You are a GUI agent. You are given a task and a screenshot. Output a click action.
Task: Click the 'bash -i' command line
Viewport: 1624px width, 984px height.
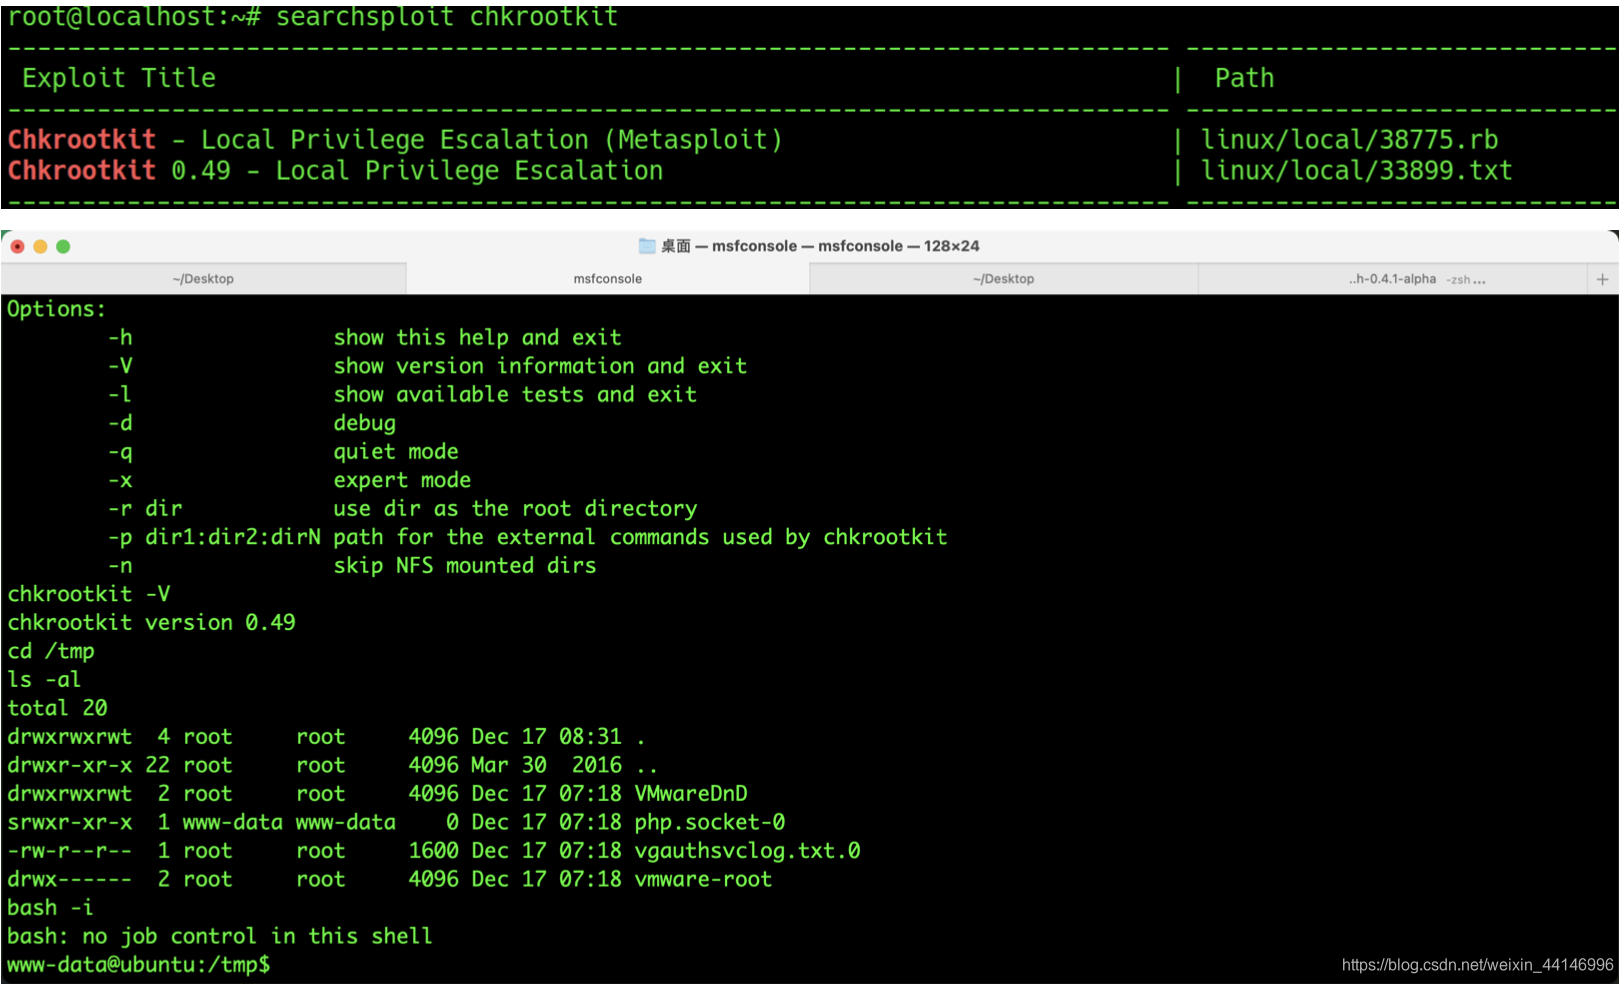click(50, 908)
